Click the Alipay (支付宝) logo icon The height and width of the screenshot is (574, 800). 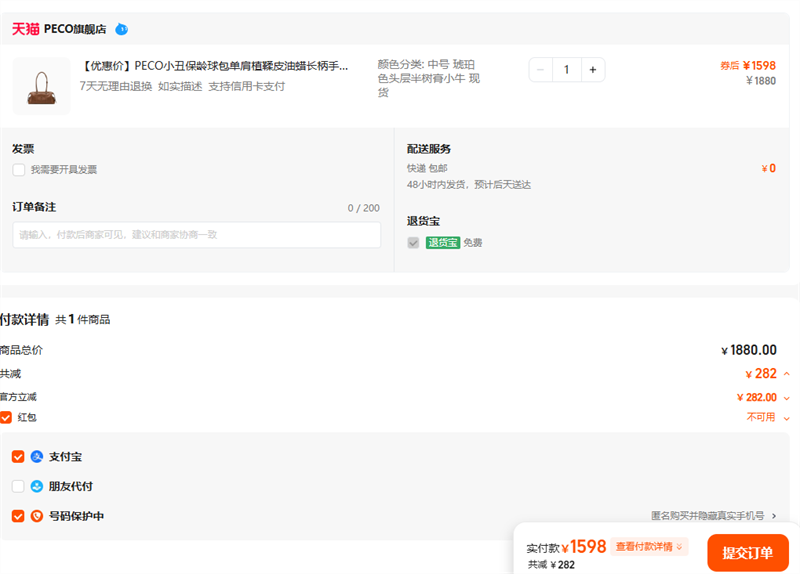click(37, 457)
